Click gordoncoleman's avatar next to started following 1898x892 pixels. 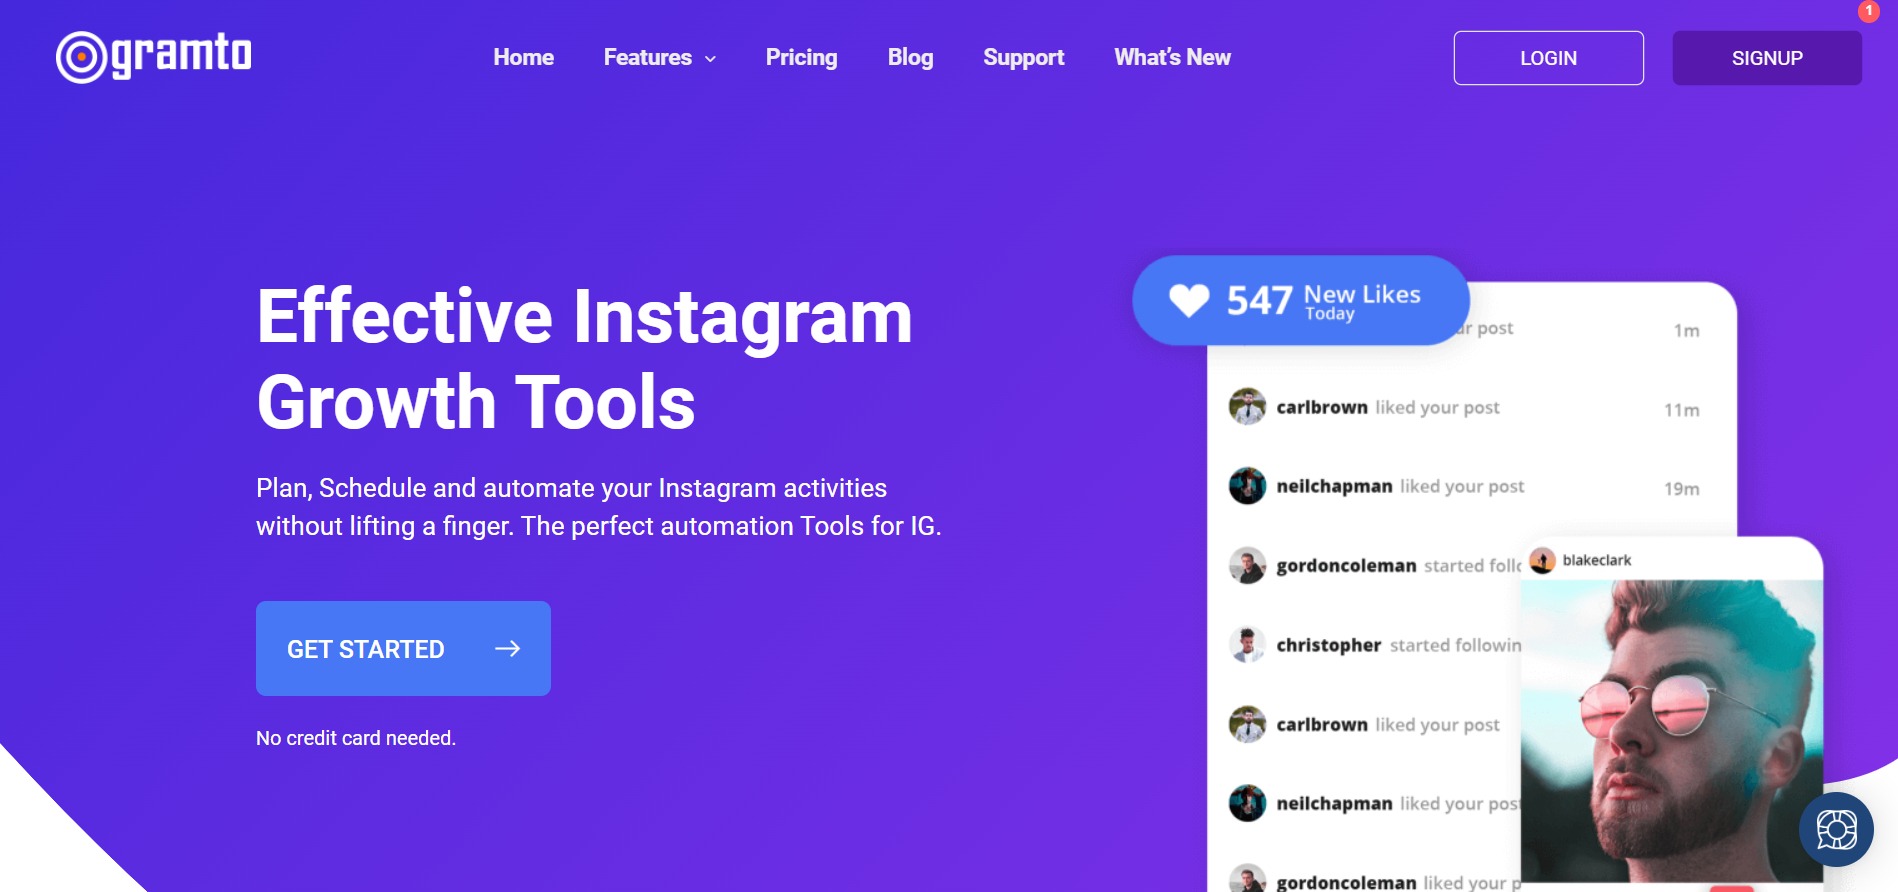[1247, 566]
